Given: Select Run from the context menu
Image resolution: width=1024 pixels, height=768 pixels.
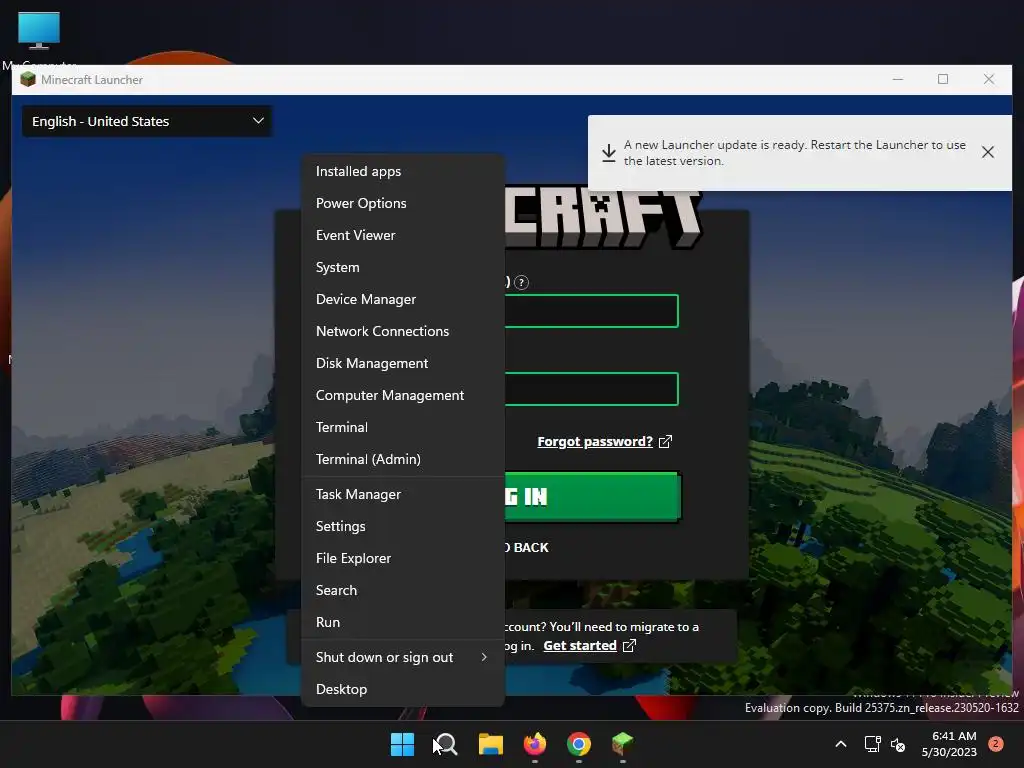Looking at the screenshot, I should coord(402,622).
